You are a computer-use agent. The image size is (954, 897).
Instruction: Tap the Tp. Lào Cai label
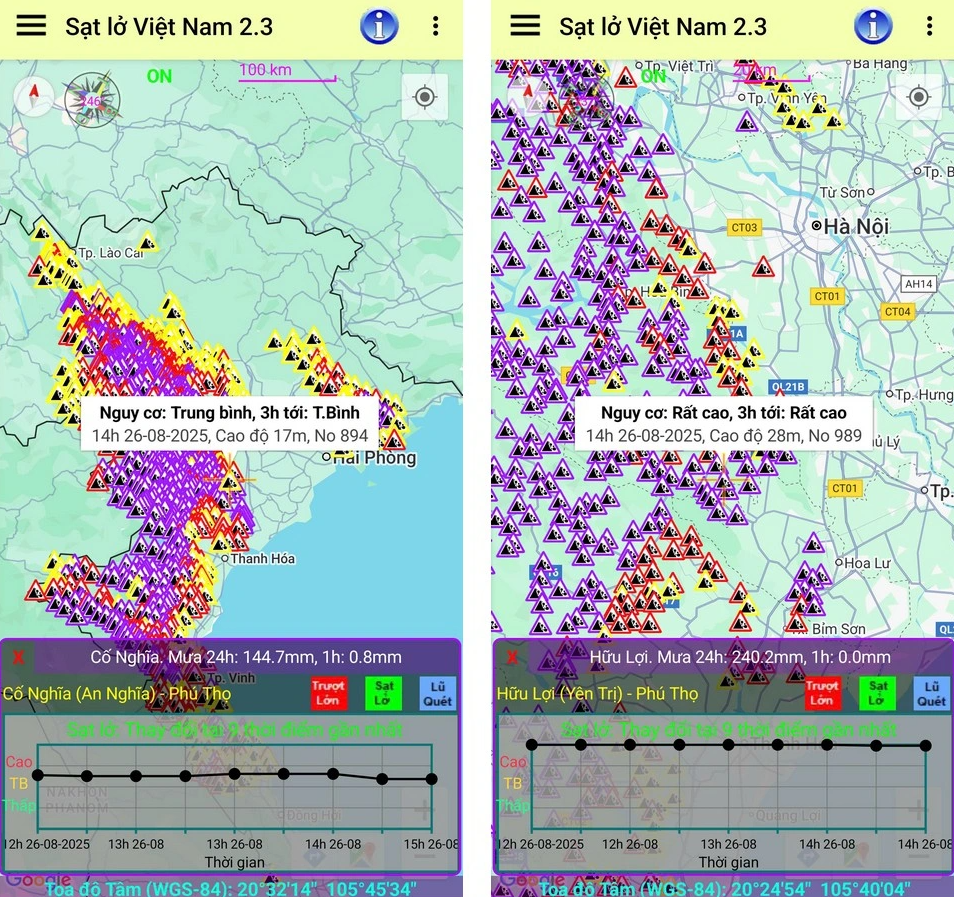click(x=111, y=253)
